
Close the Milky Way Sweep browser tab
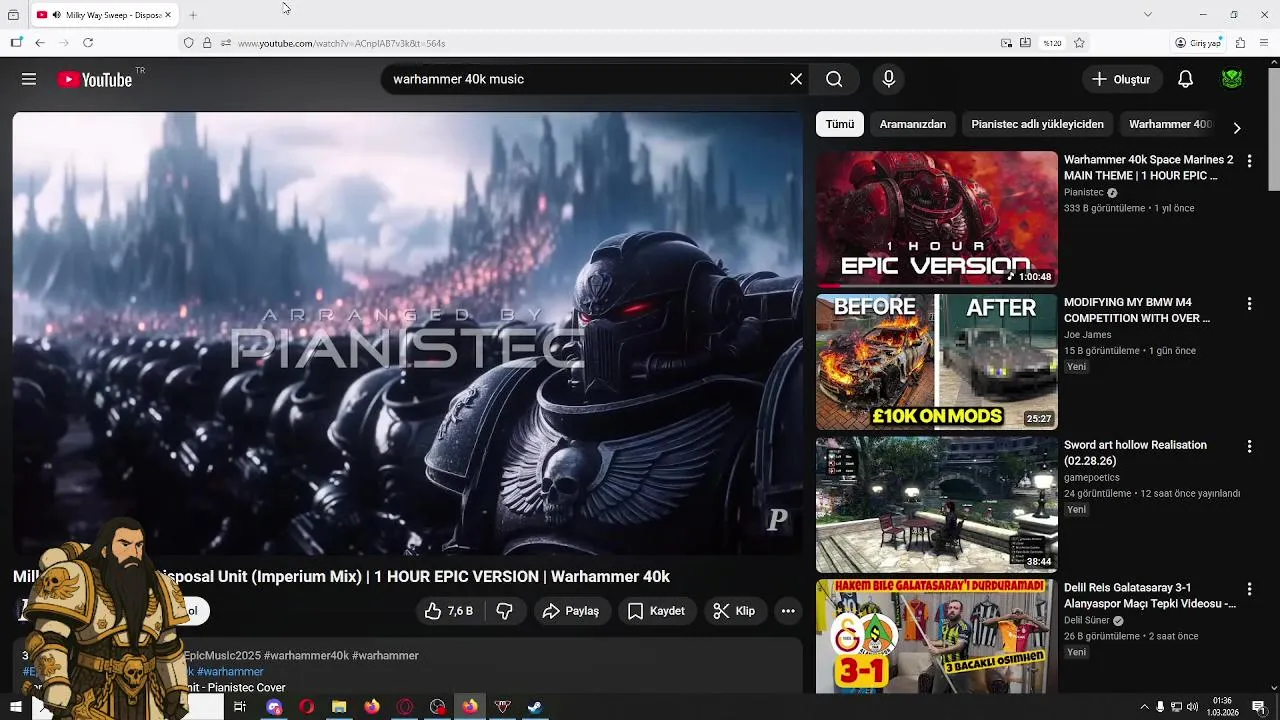point(169,15)
